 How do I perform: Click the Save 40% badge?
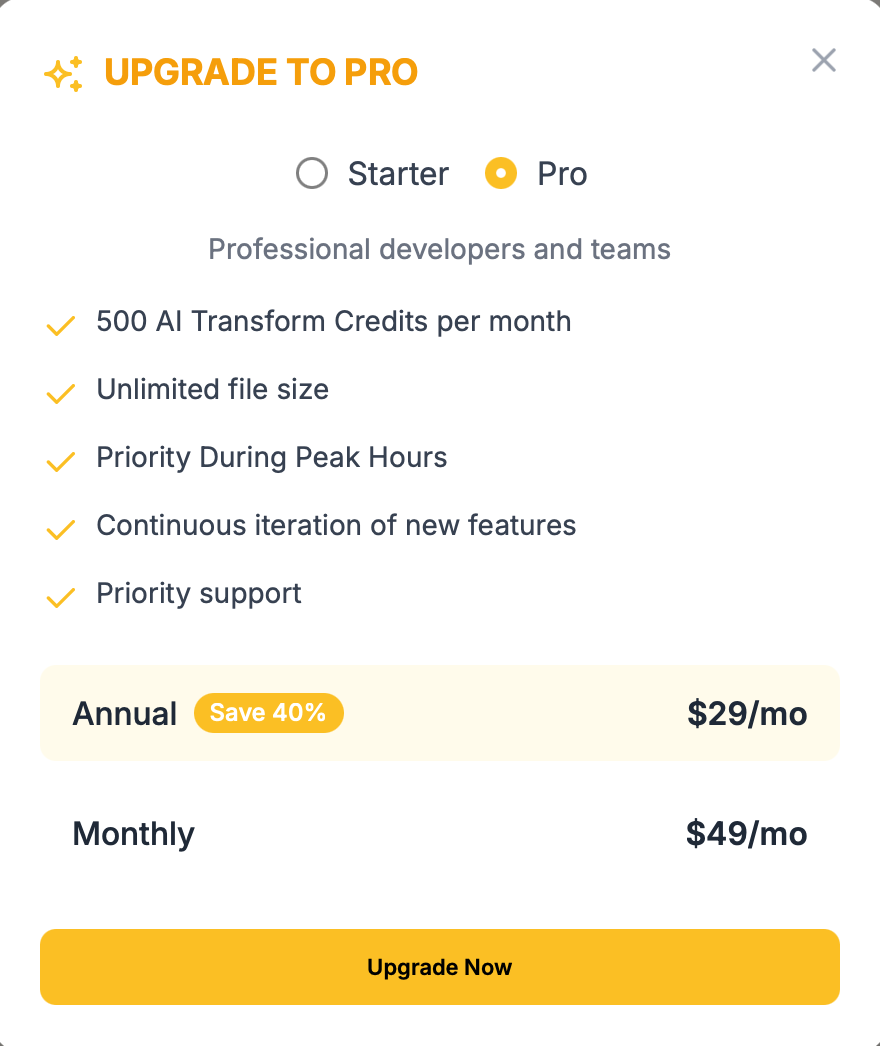[268, 713]
